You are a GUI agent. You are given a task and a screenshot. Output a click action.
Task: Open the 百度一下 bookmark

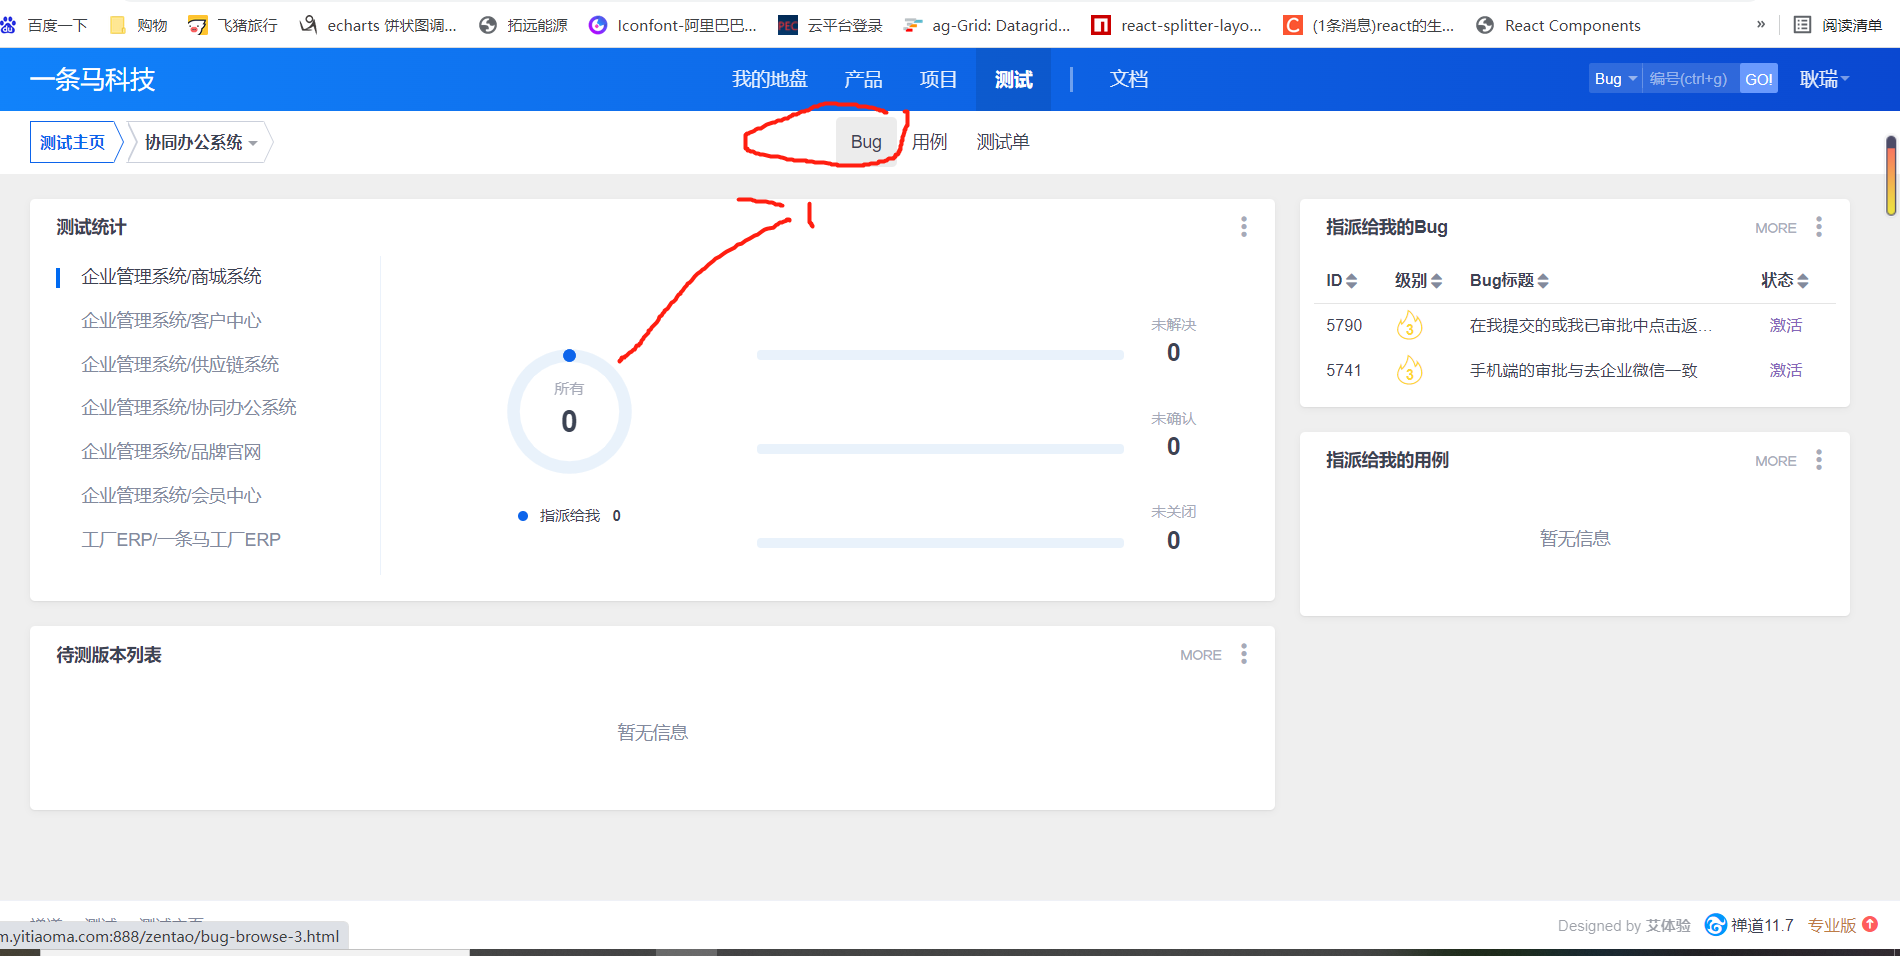click(45, 25)
